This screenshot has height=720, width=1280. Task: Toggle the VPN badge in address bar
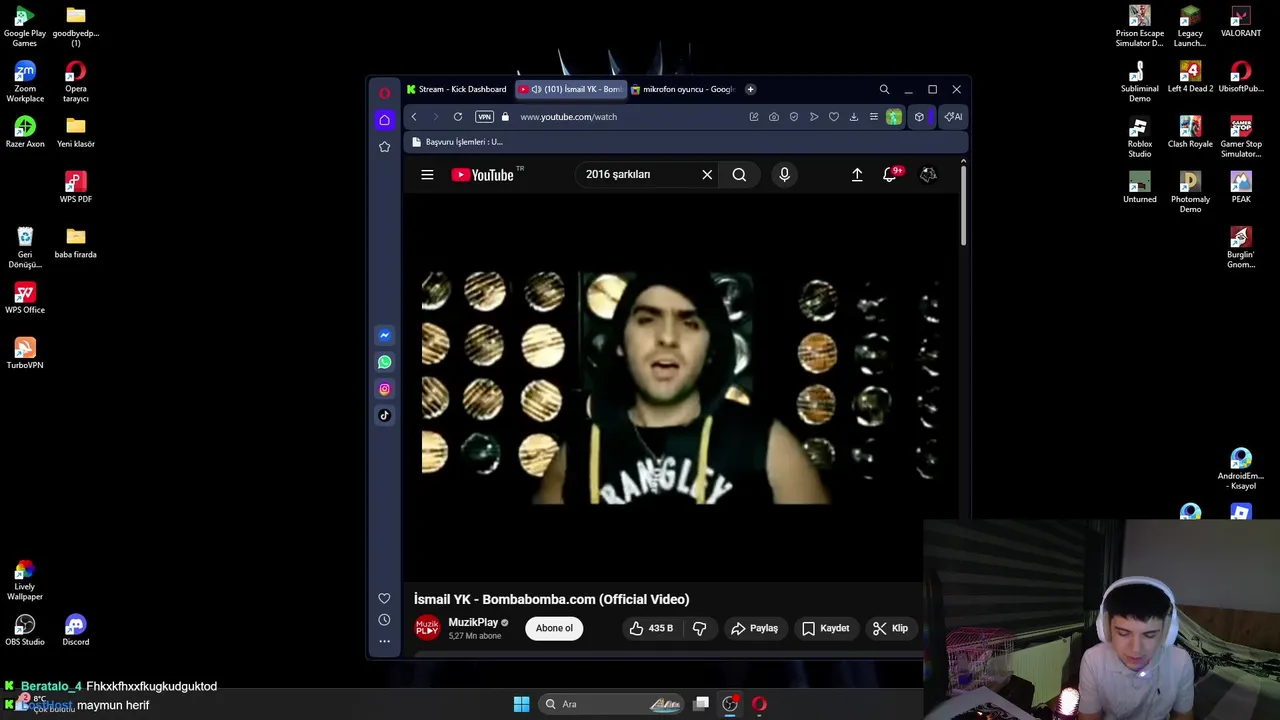point(484,117)
